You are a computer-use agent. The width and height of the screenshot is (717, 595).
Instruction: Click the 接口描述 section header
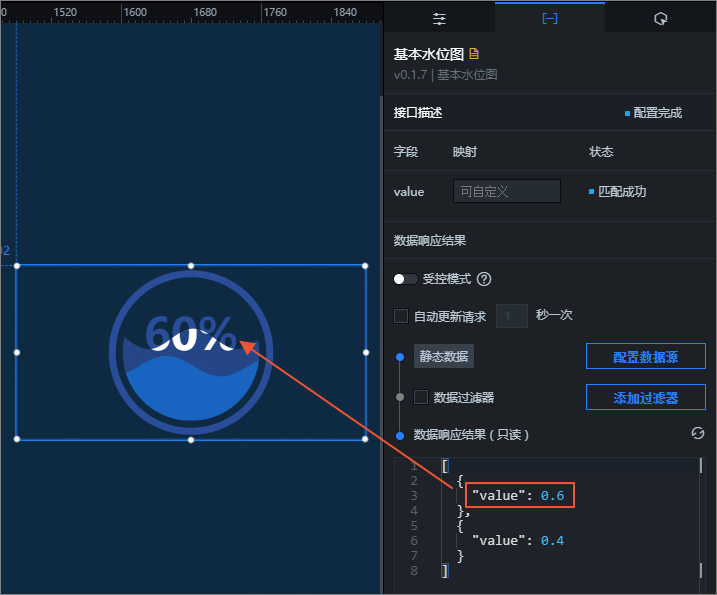click(x=418, y=113)
